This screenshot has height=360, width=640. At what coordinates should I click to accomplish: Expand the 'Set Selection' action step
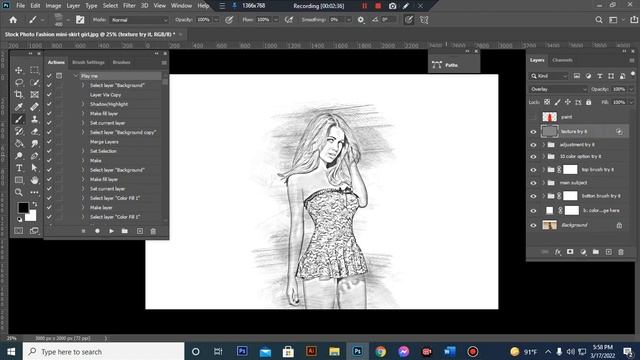click(83, 151)
